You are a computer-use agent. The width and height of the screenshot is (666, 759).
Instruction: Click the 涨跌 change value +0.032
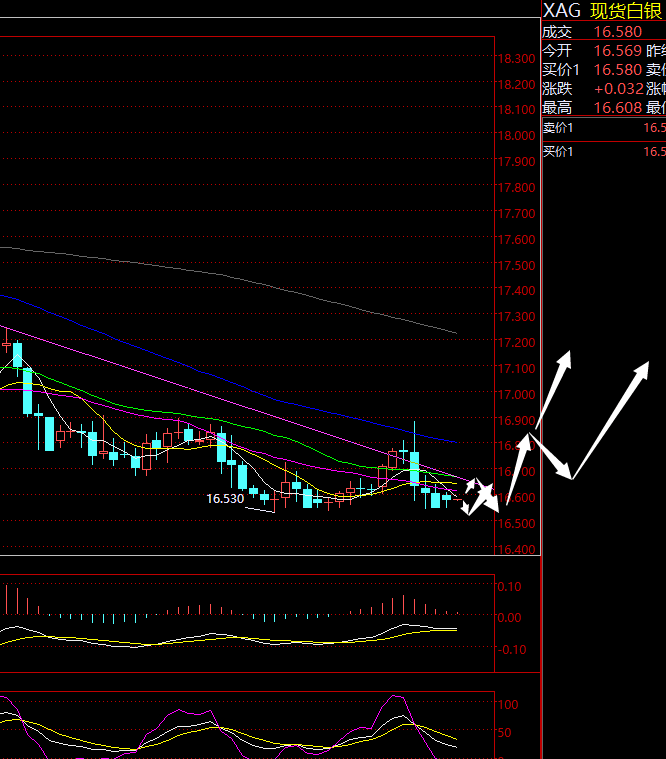coord(619,89)
